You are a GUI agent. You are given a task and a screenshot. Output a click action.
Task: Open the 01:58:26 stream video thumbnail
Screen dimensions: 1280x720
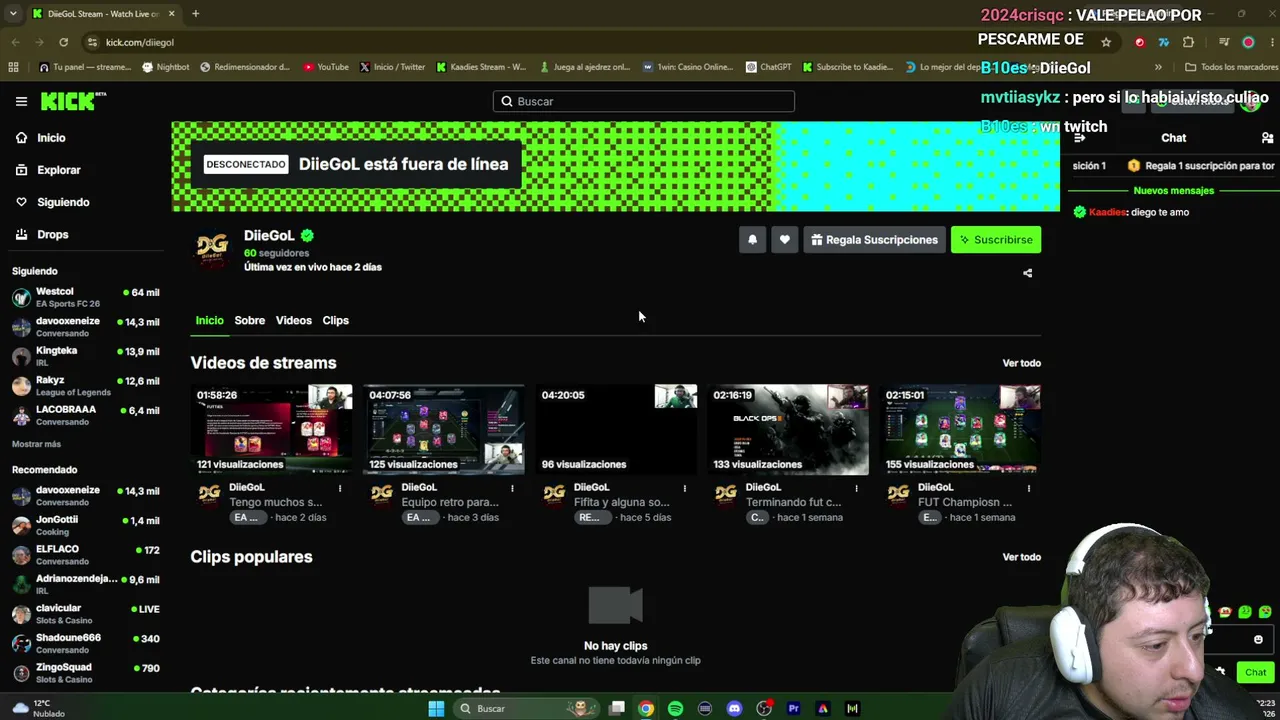click(272, 429)
